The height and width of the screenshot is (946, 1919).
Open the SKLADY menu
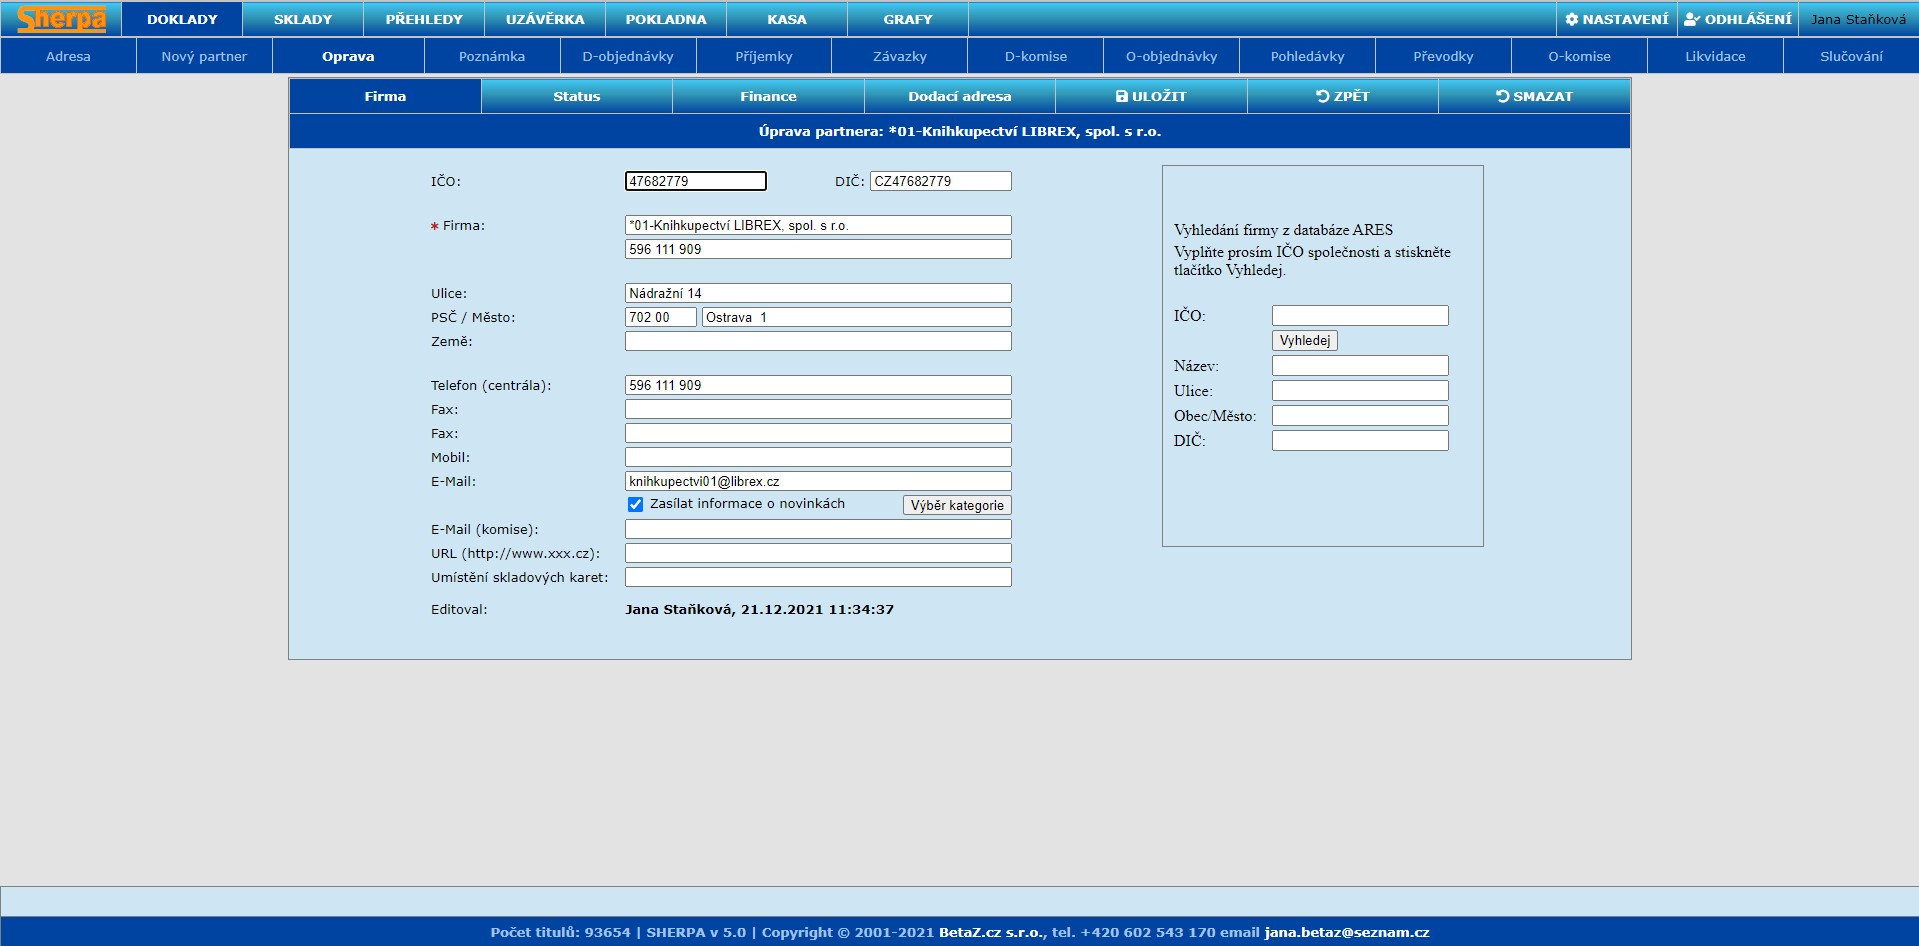click(x=302, y=19)
